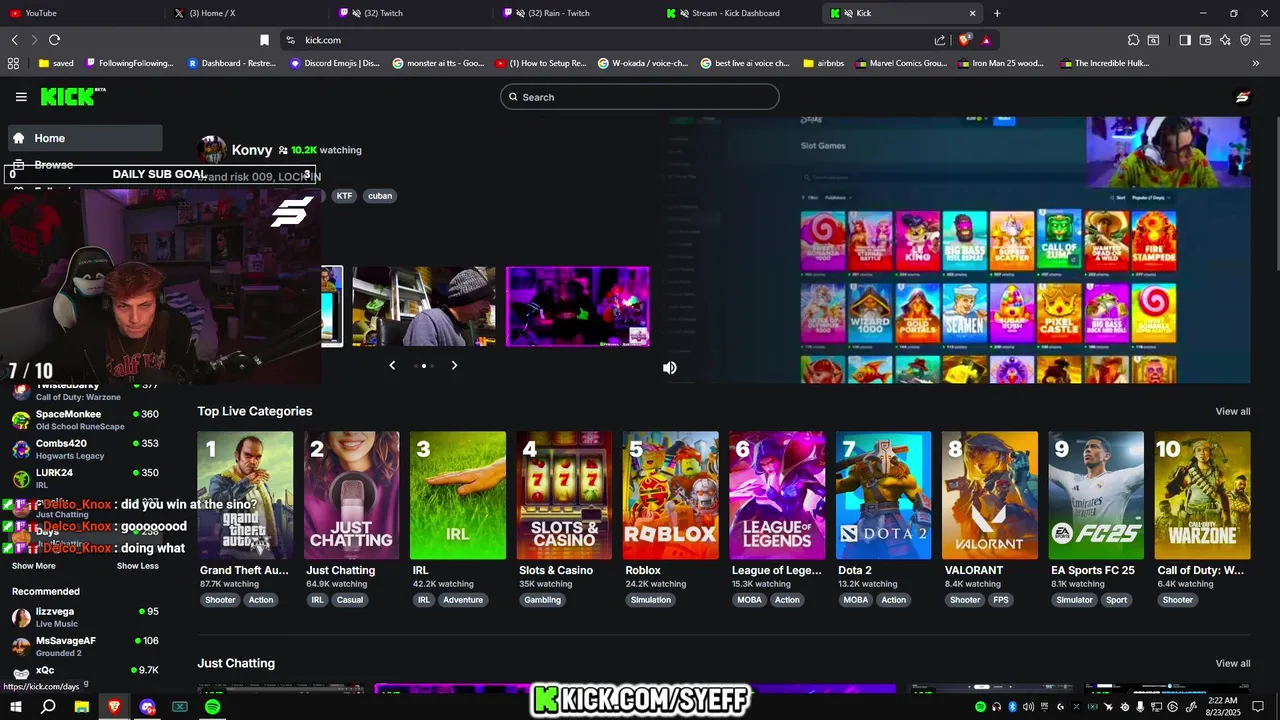Screen dimensions: 1280x720
Task: Click the Gambling tag under Slots & Casino
Action: coord(543,600)
